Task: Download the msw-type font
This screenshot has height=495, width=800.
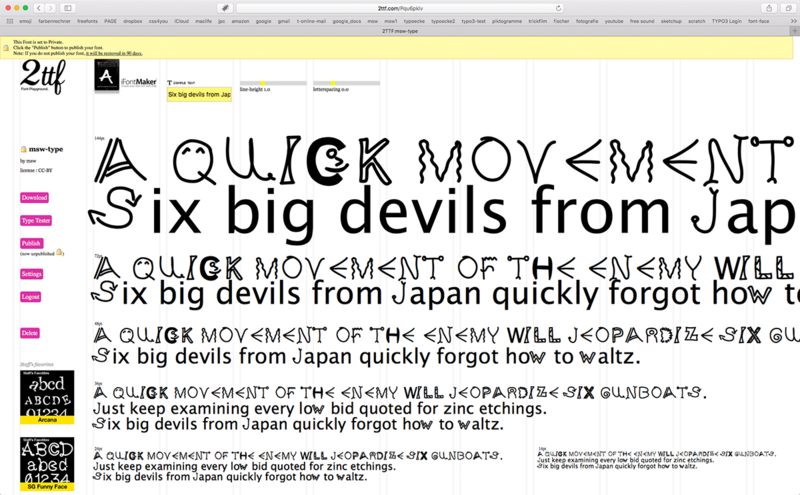Action: pos(34,198)
